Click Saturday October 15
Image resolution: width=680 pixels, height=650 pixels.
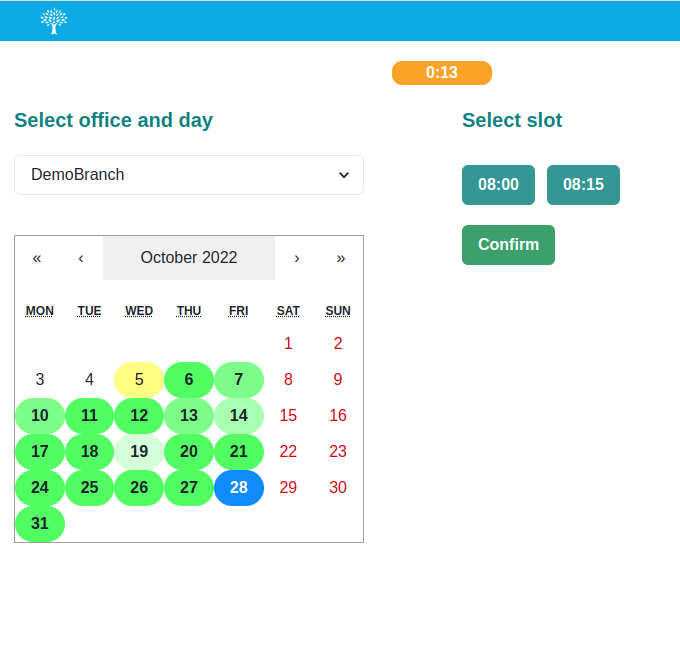click(288, 415)
